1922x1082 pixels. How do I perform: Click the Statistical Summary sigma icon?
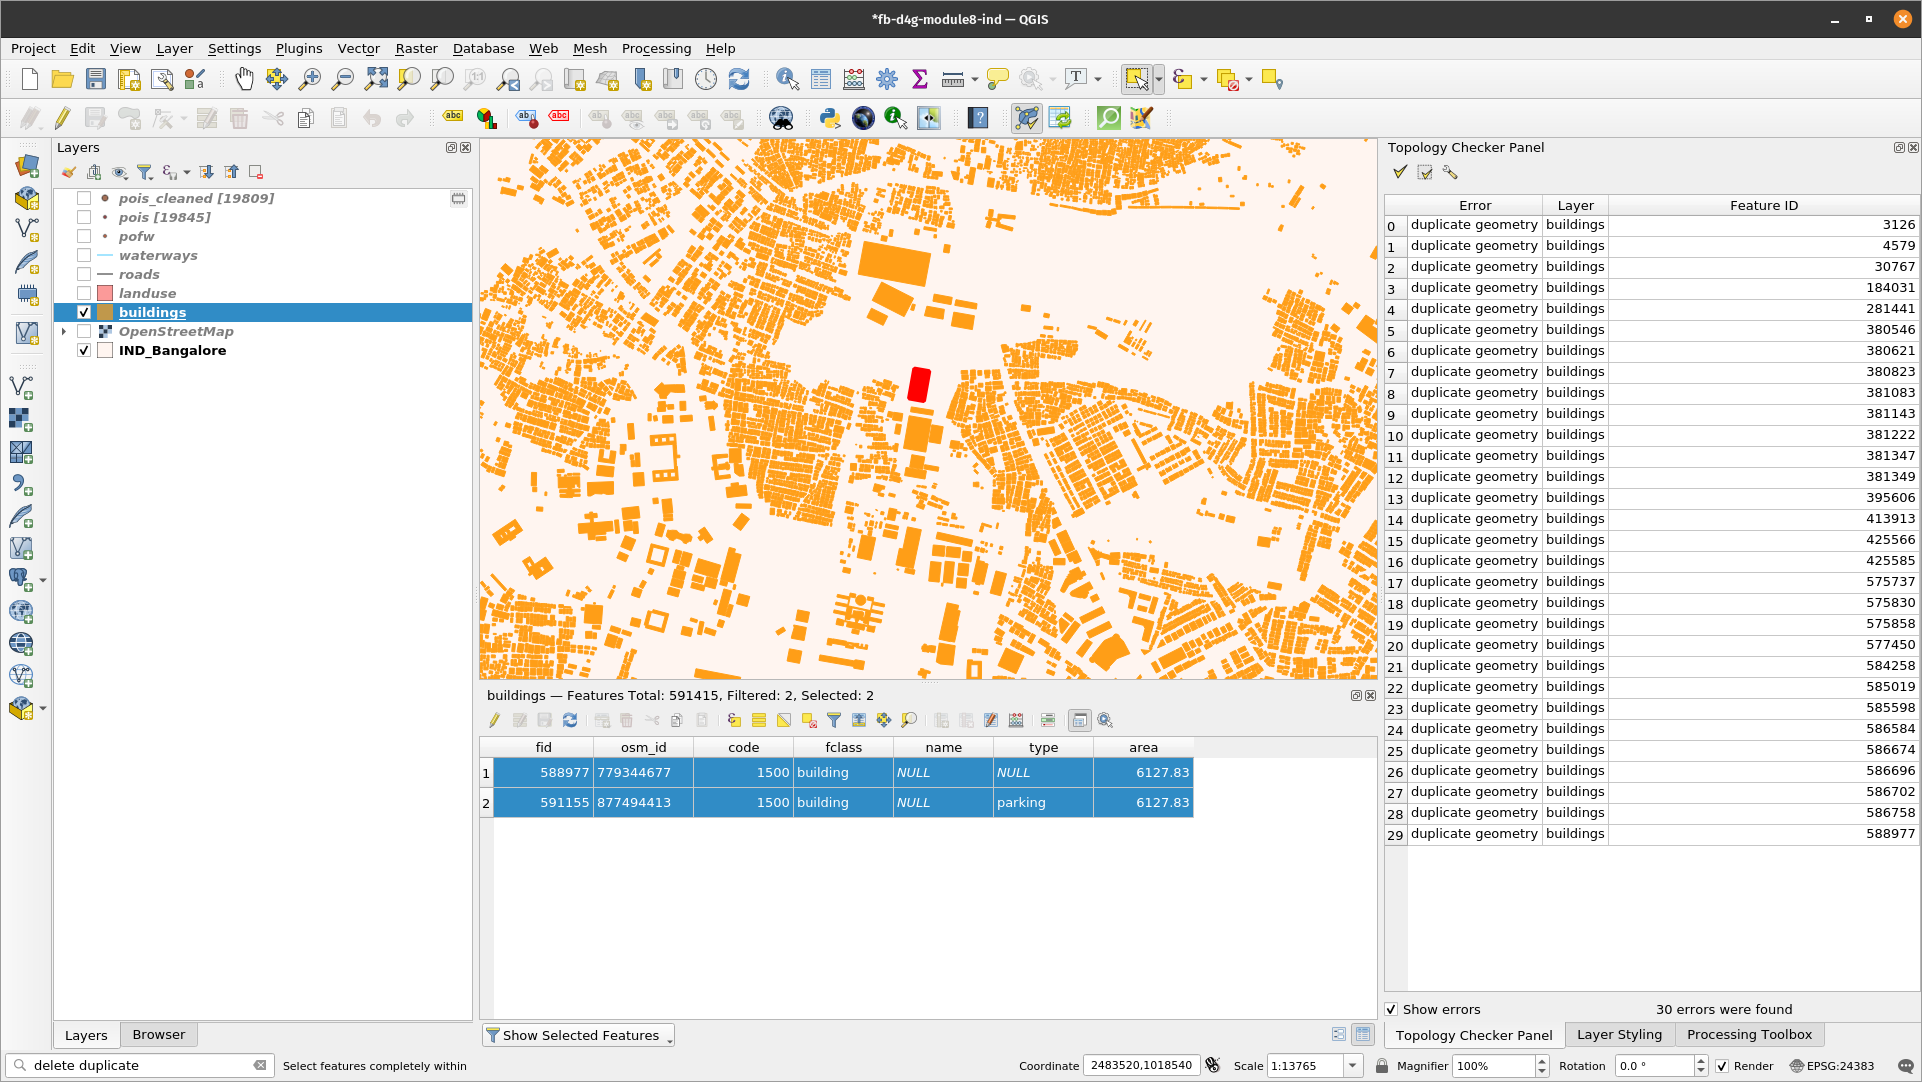(x=920, y=80)
